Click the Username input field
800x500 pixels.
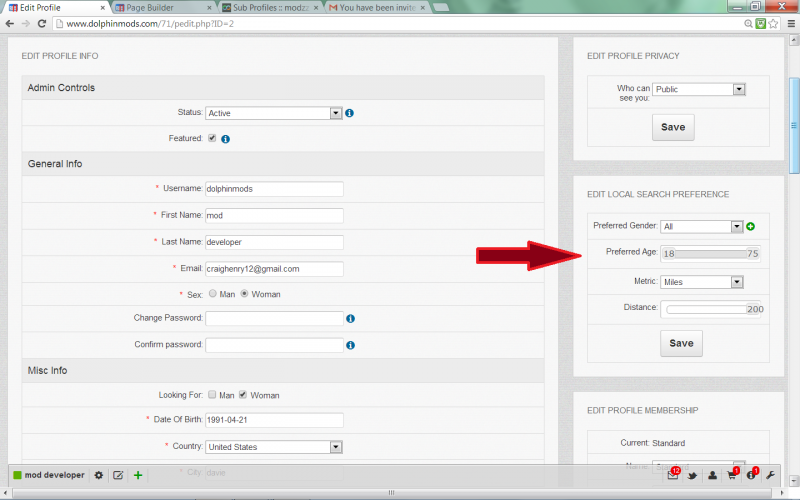274,189
